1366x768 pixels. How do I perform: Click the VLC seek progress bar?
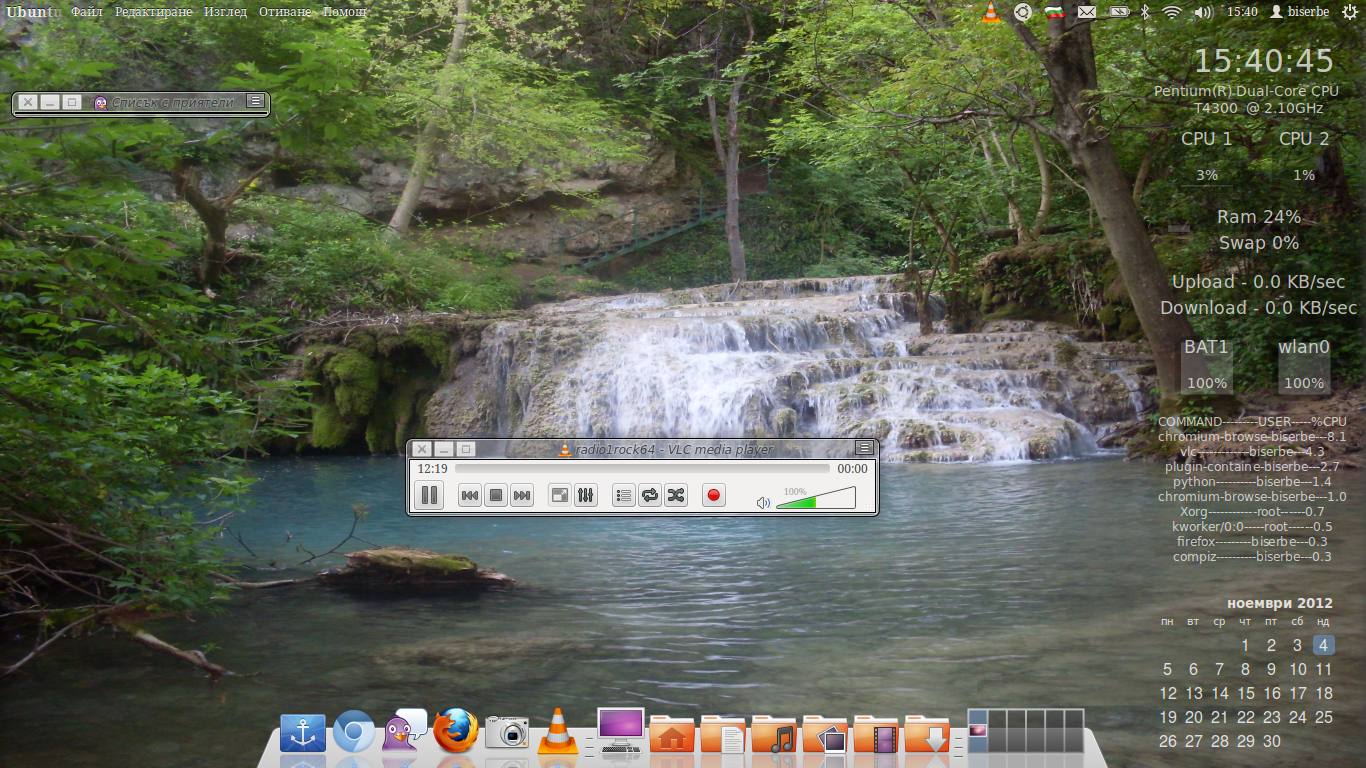coord(642,468)
